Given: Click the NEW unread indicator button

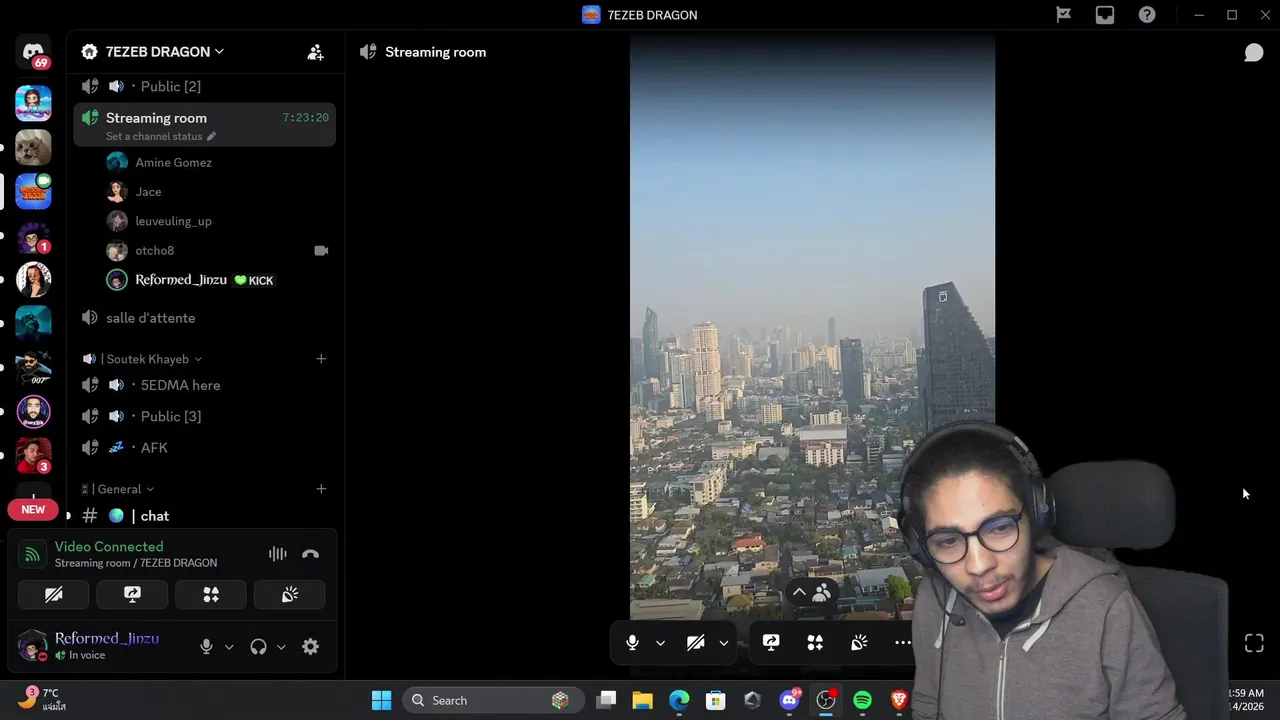Looking at the screenshot, I should tap(33, 510).
